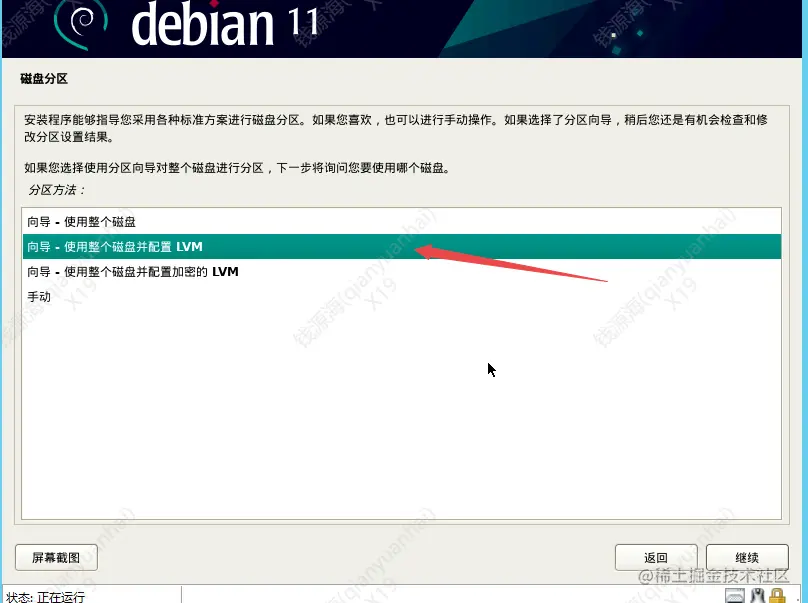
Task: Click the mouse capture icon in status bar
Action: pos(756,596)
